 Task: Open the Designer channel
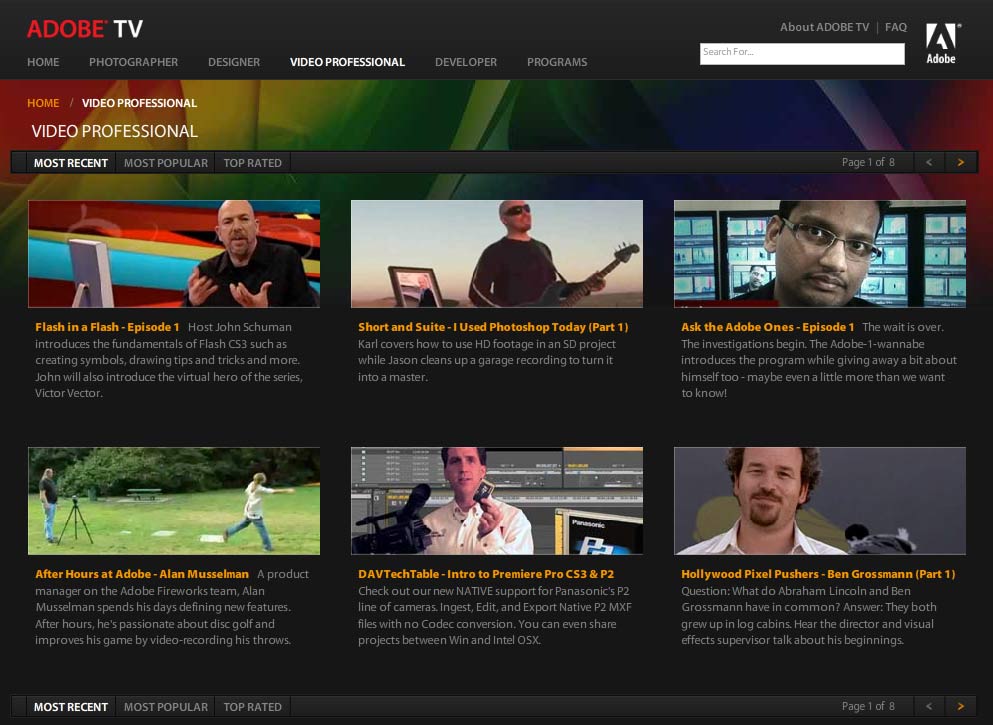pyautogui.click(x=234, y=62)
